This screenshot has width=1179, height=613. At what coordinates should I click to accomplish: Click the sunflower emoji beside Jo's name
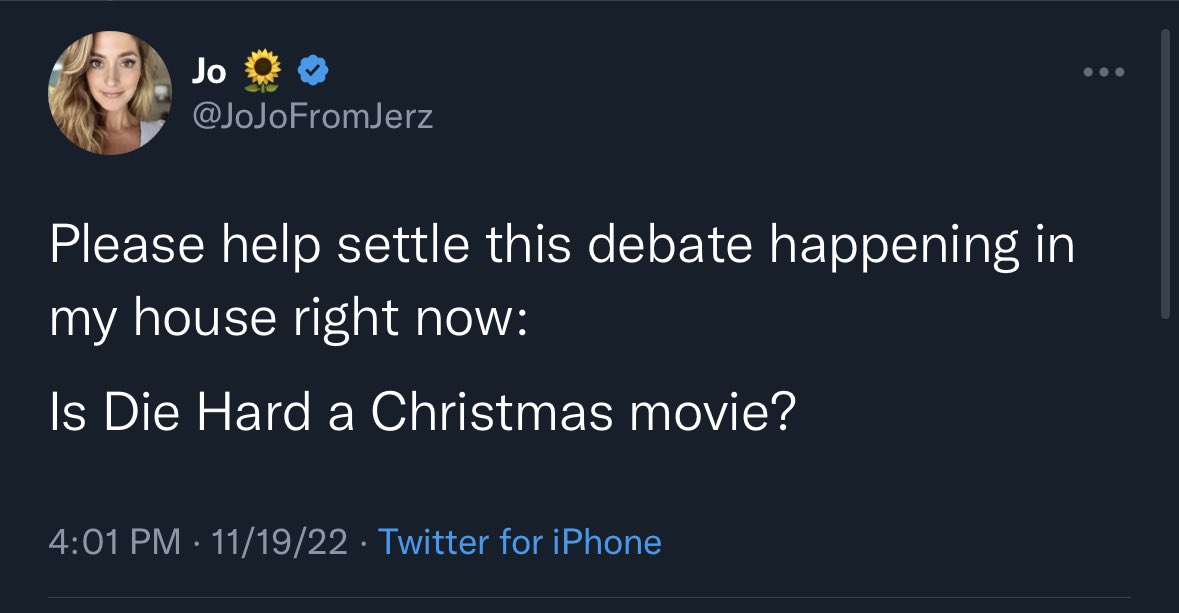coord(262,71)
